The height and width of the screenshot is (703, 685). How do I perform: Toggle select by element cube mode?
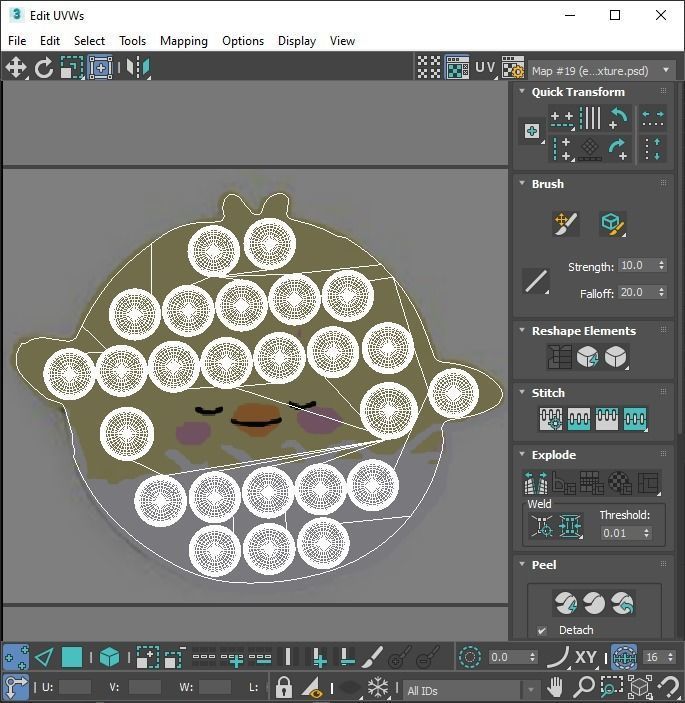pos(109,658)
